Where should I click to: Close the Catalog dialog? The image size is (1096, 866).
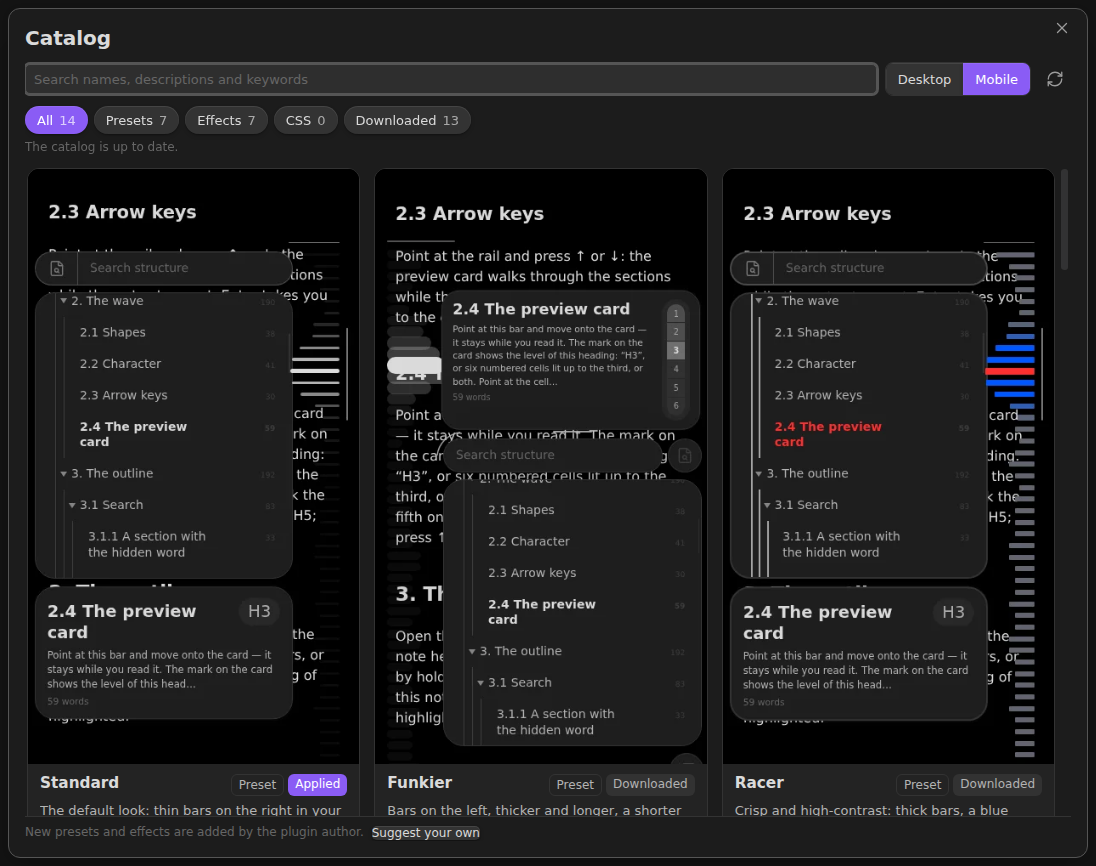click(x=1062, y=28)
